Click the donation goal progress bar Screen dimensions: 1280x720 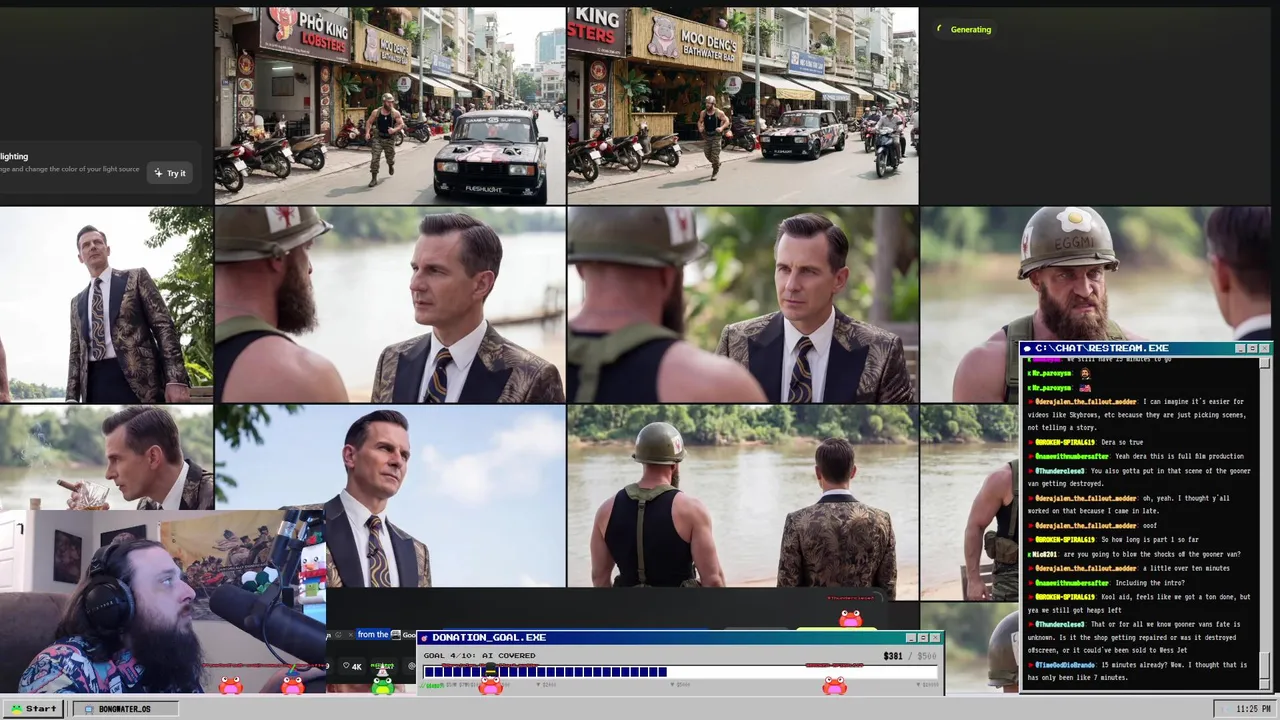point(681,672)
